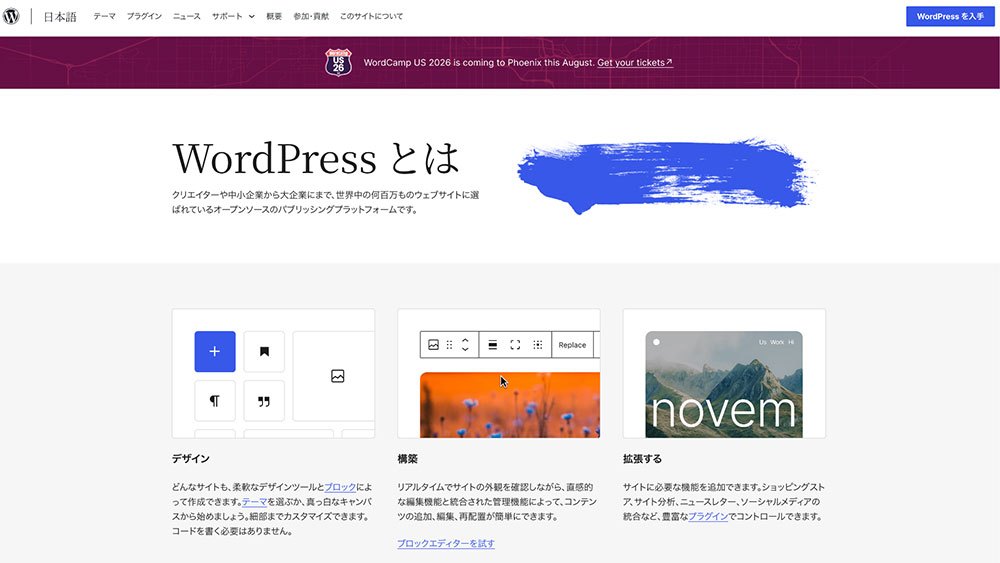This screenshot has height=563, width=1000.
Task: Click the blue brush stroke graphic
Action: point(666,175)
